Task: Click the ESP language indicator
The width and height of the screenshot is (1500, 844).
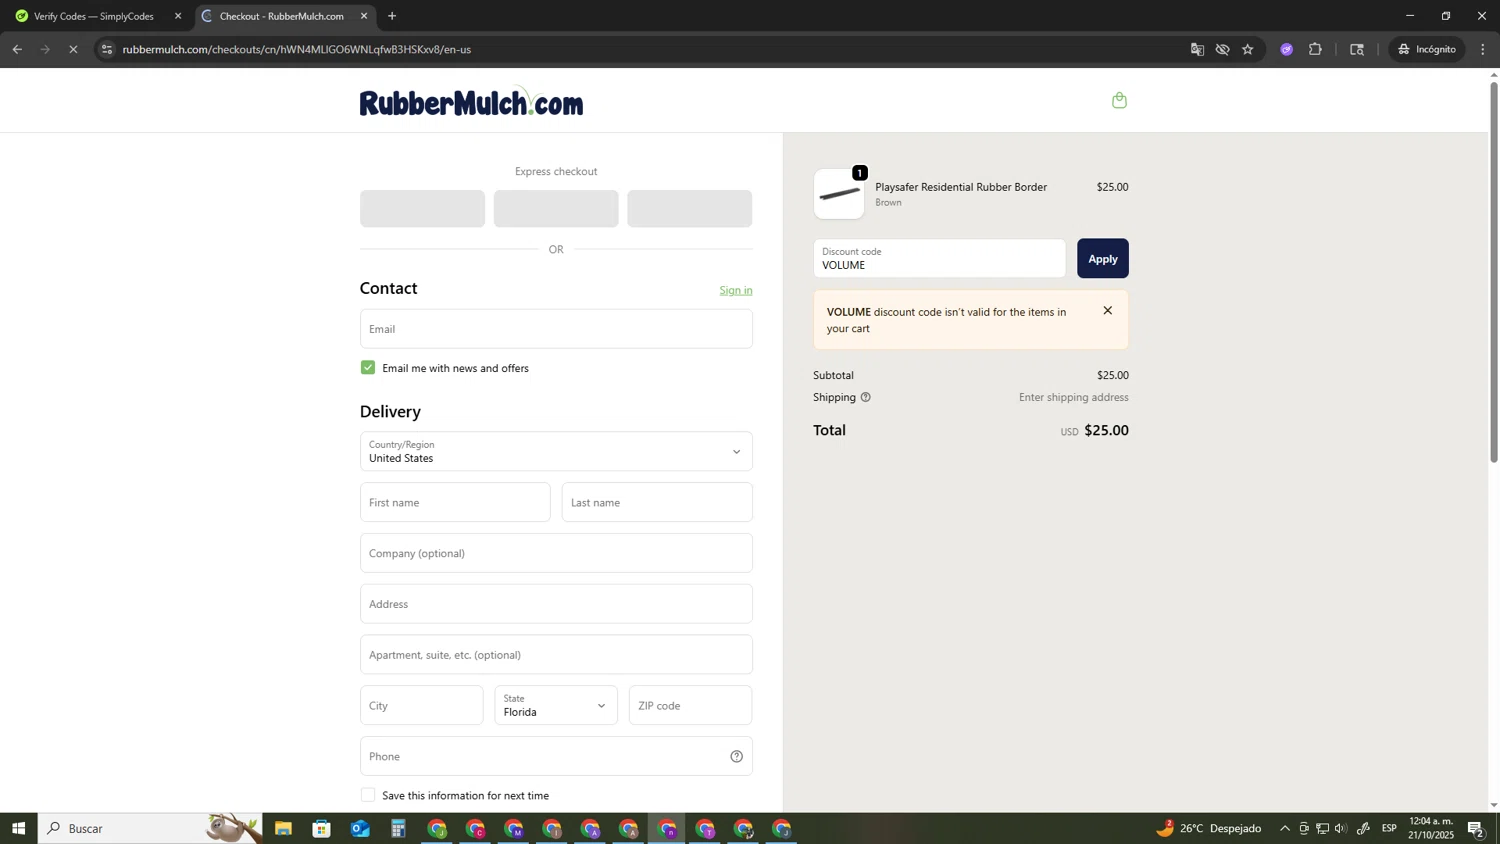Action: 1389,828
